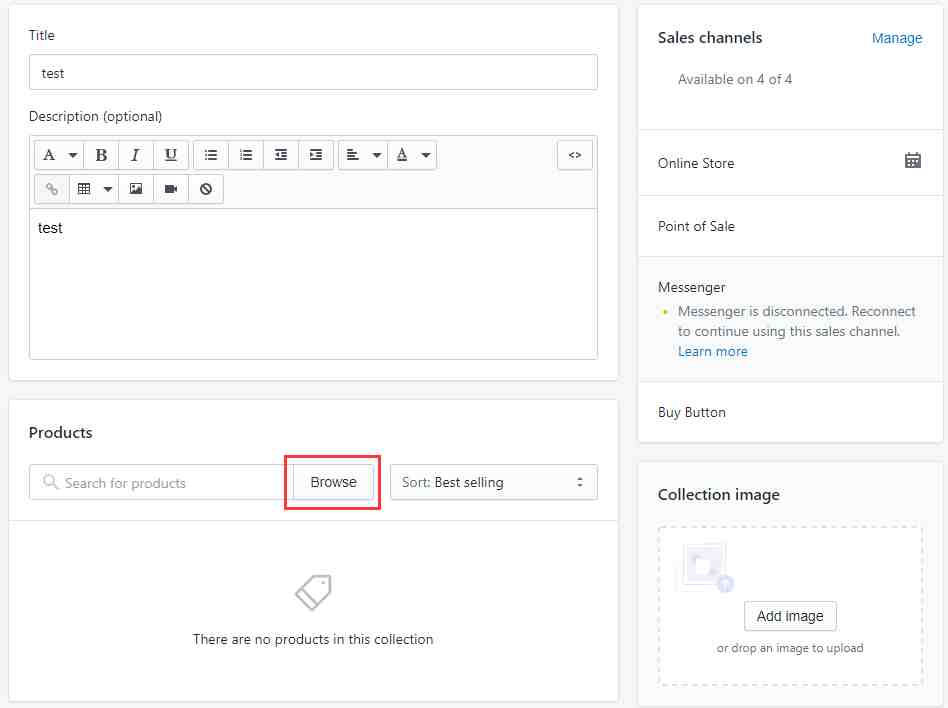Show HTML source view
This screenshot has width=948, height=708.
574,155
